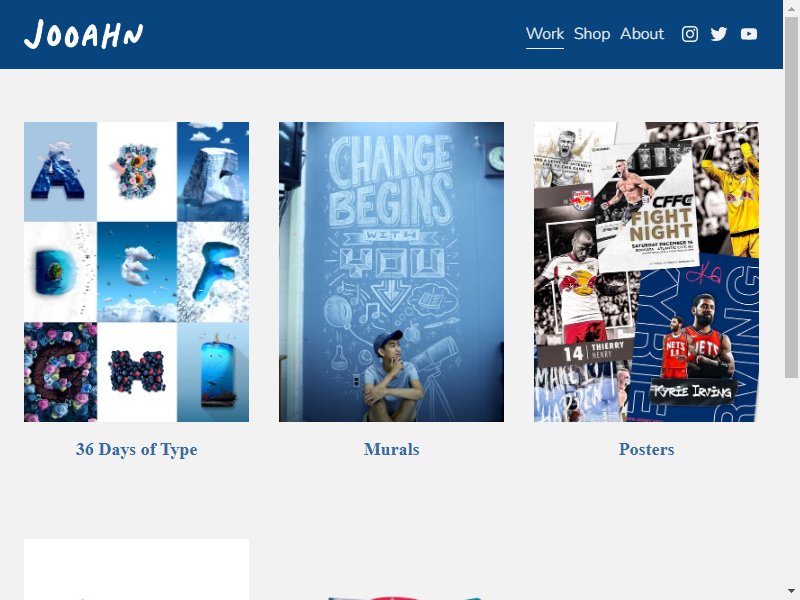This screenshot has width=800, height=600.
Task: Click the letter A artwork tile
Action: click(60, 171)
